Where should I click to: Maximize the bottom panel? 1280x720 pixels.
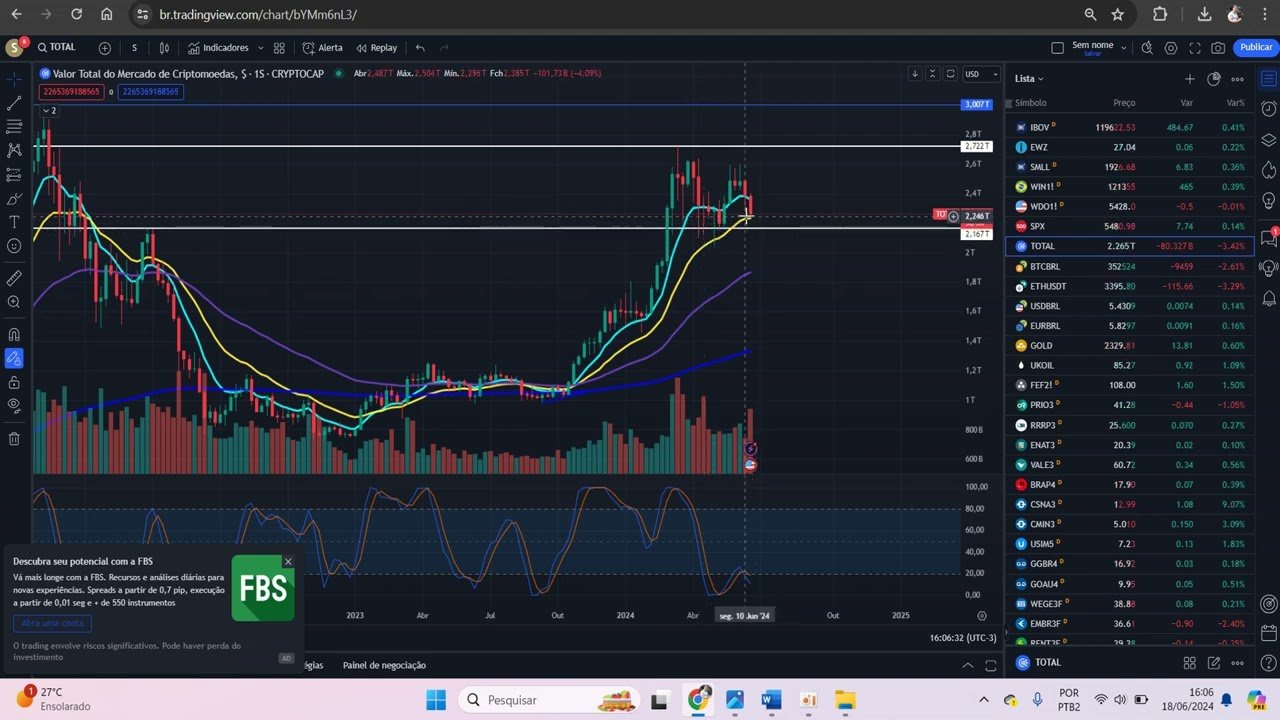tap(991, 665)
